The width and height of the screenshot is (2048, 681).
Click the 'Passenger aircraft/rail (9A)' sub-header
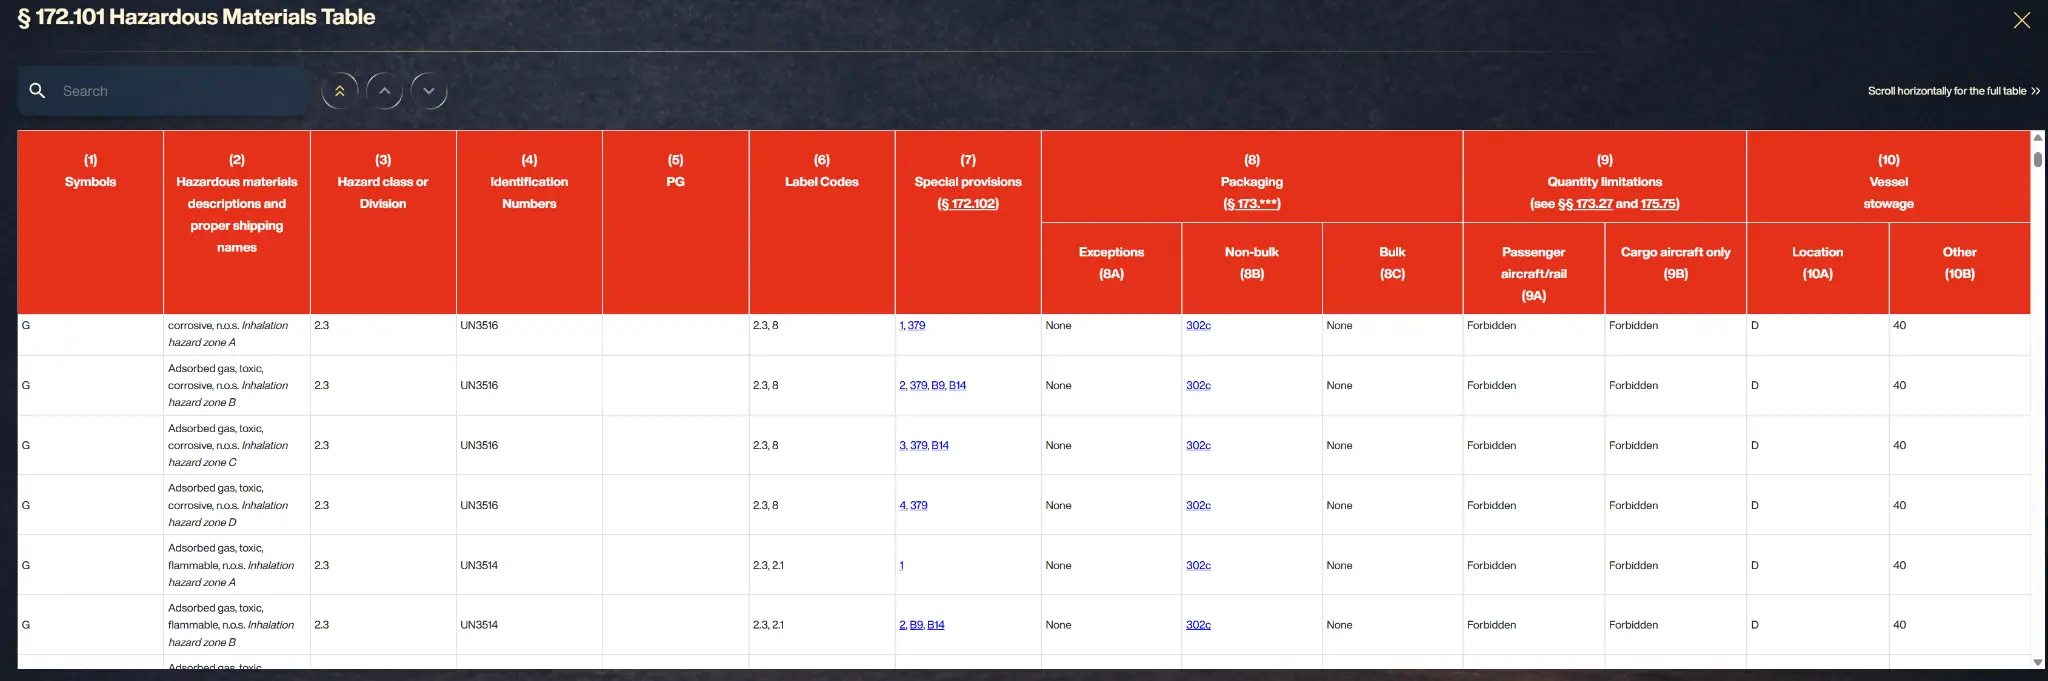(x=1534, y=268)
